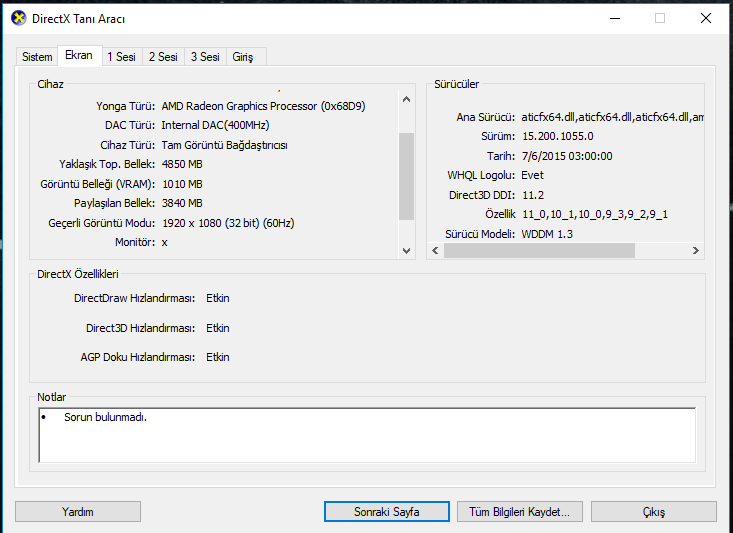Switch to the Sistem tab
The height and width of the screenshot is (533, 733).
coord(37,57)
